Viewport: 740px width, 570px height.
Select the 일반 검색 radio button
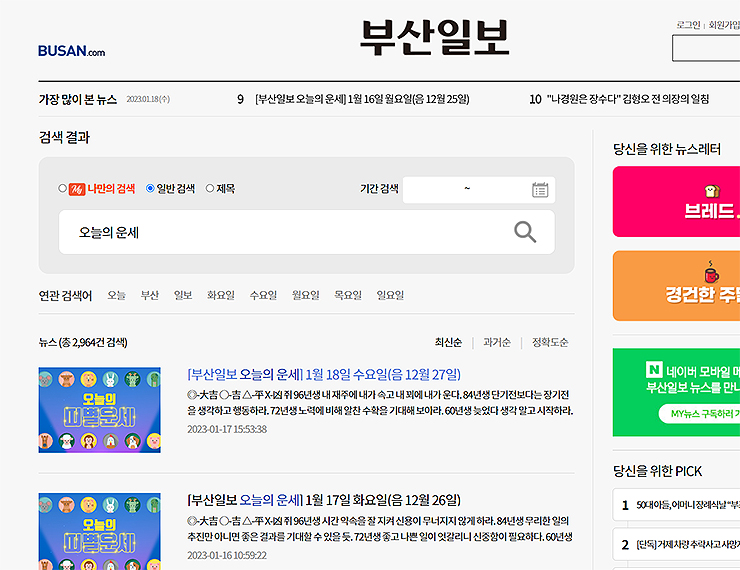coord(150,188)
